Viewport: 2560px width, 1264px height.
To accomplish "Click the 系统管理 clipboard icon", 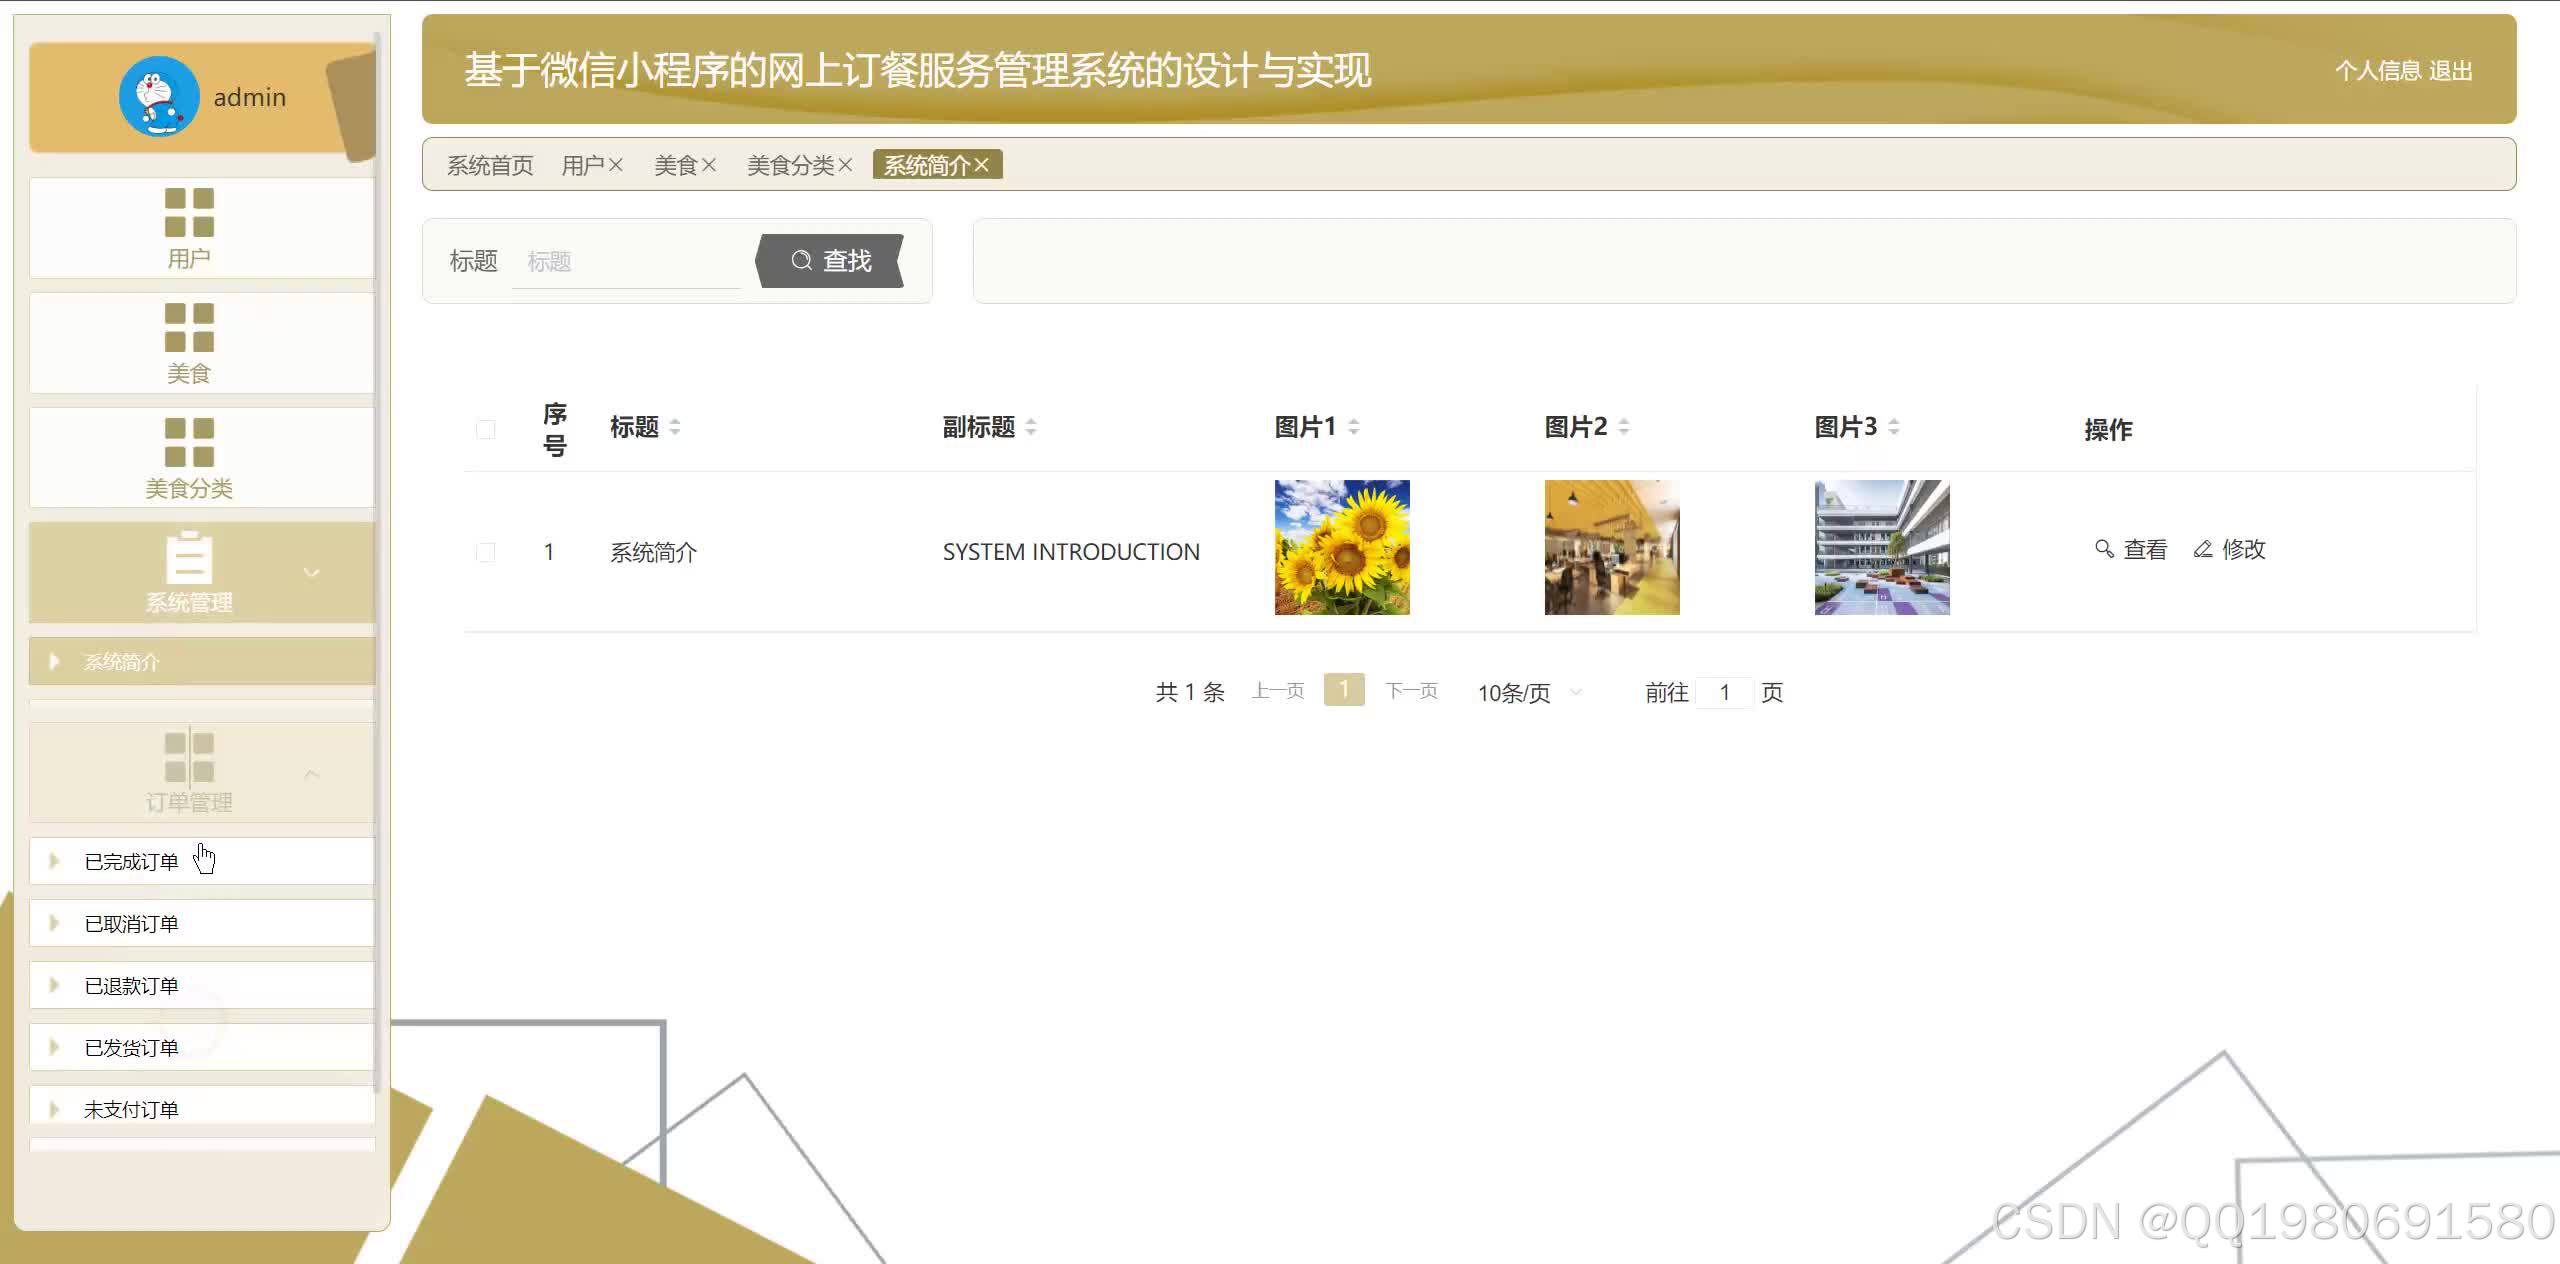I will tap(189, 557).
